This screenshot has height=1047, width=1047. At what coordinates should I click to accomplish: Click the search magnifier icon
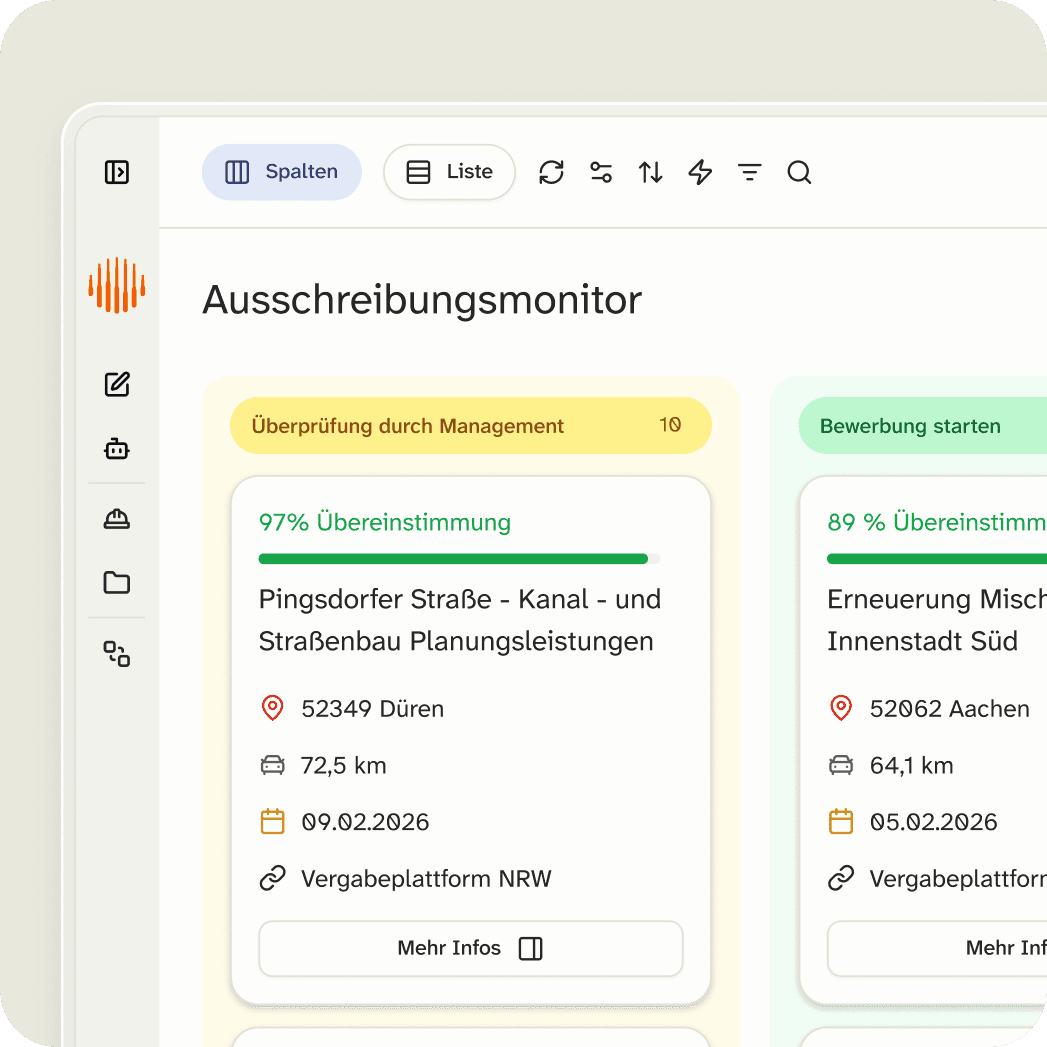799,172
